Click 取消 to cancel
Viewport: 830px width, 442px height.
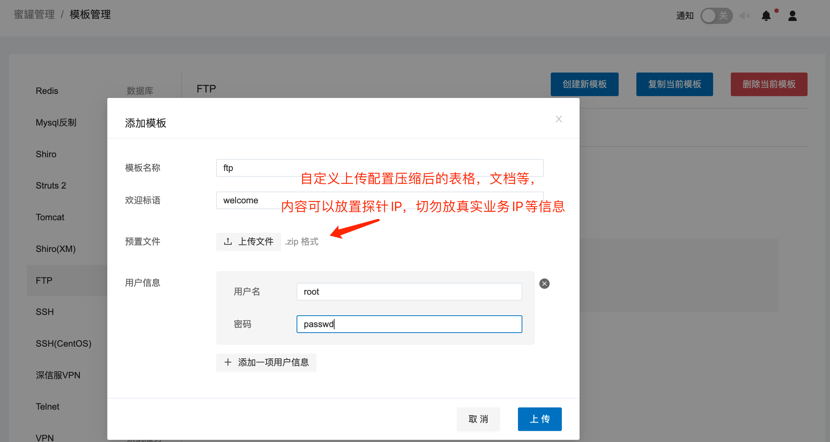tap(478, 419)
